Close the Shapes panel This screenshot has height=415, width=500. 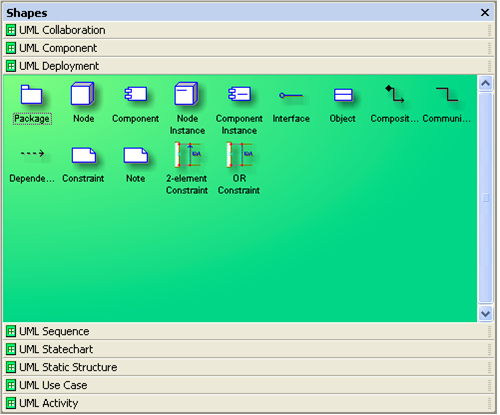pos(485,13)
